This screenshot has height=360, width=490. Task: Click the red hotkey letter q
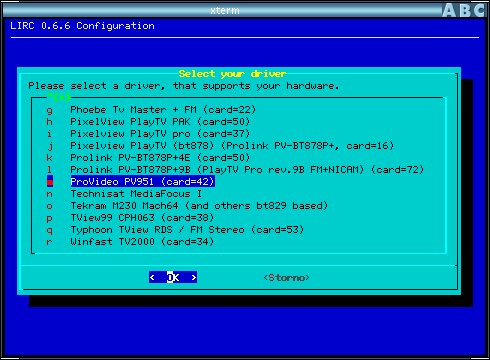point(50,231)
